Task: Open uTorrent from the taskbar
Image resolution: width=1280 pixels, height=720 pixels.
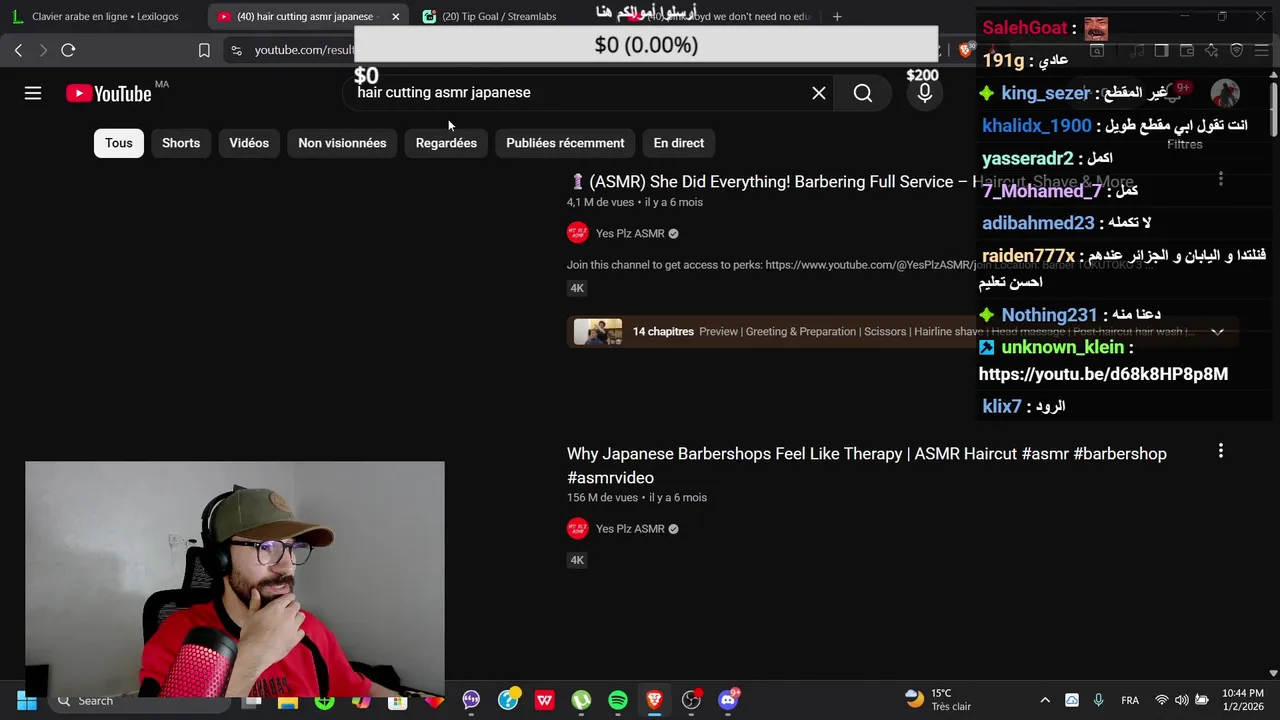Action: 581,700
